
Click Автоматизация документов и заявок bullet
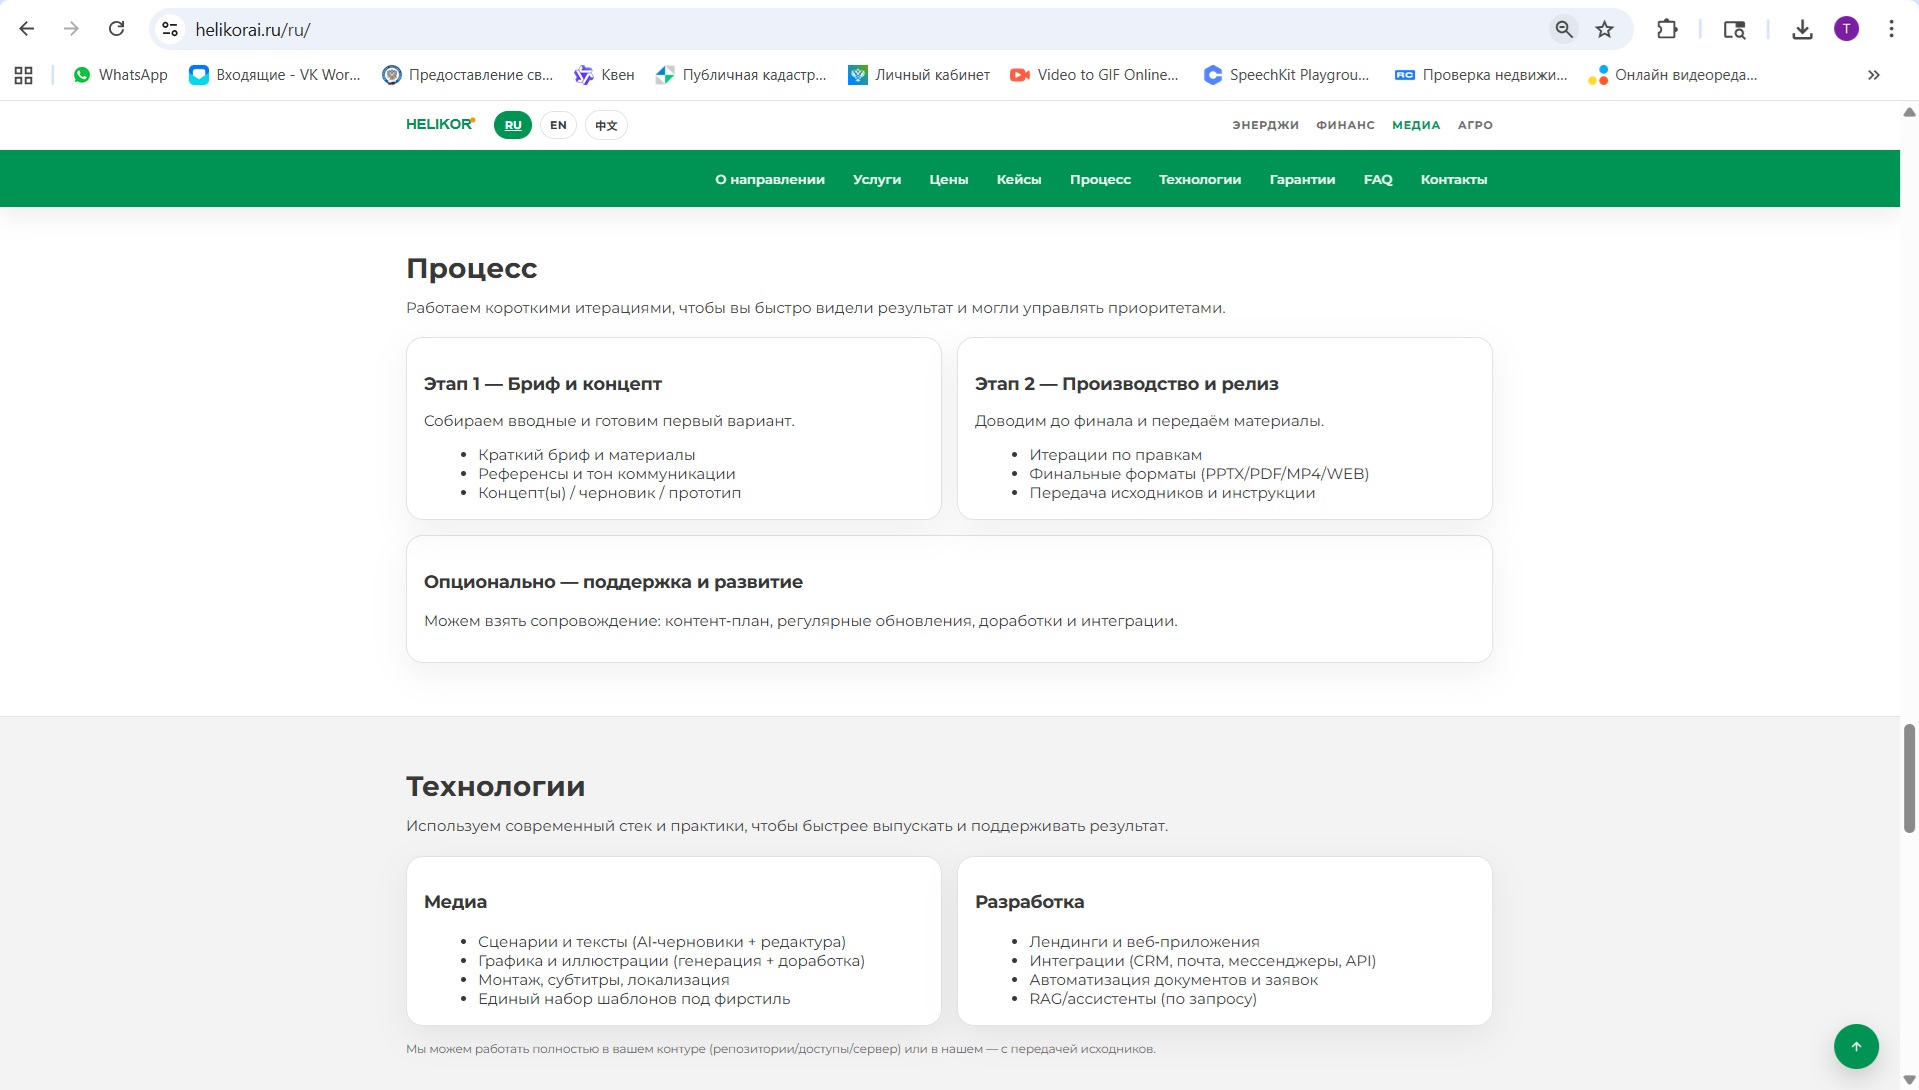[x=1174, y=980]
